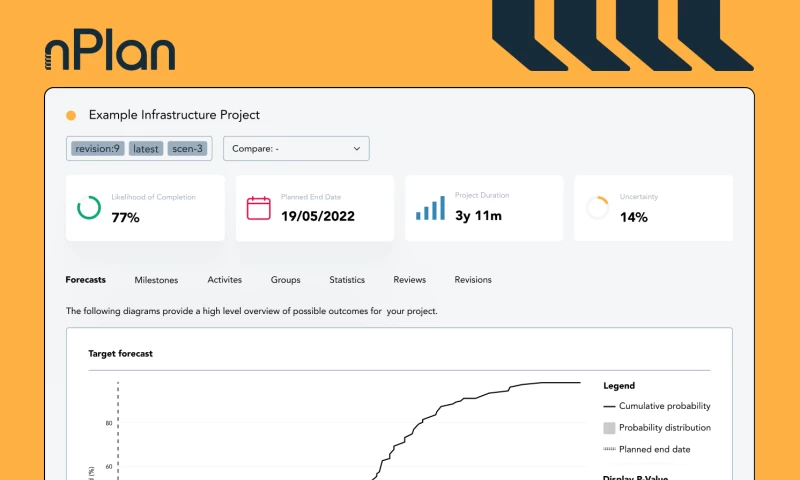Click the nPlan logo
Image resolution: width=800 pixels, height=480 pixels.
click(x=110, y=53)
